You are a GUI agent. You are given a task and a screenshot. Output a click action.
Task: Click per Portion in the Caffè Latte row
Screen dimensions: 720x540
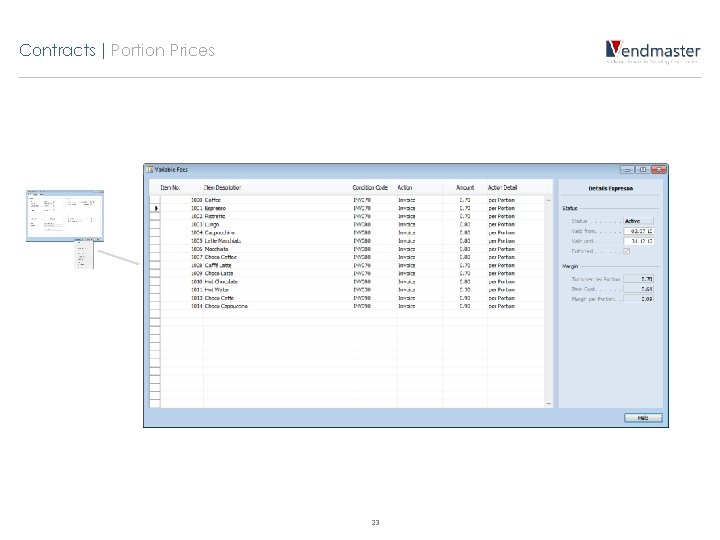501,265
